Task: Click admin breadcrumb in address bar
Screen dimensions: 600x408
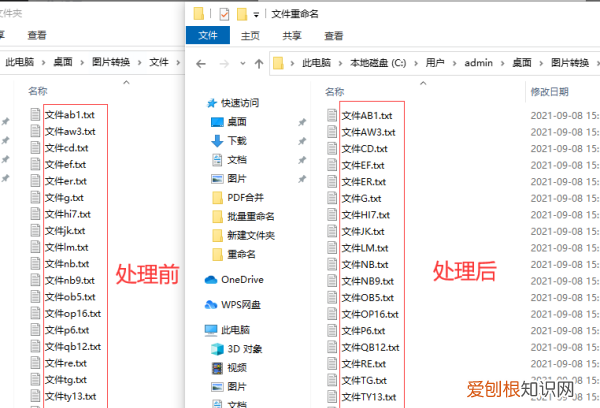Action: [478, 63]
